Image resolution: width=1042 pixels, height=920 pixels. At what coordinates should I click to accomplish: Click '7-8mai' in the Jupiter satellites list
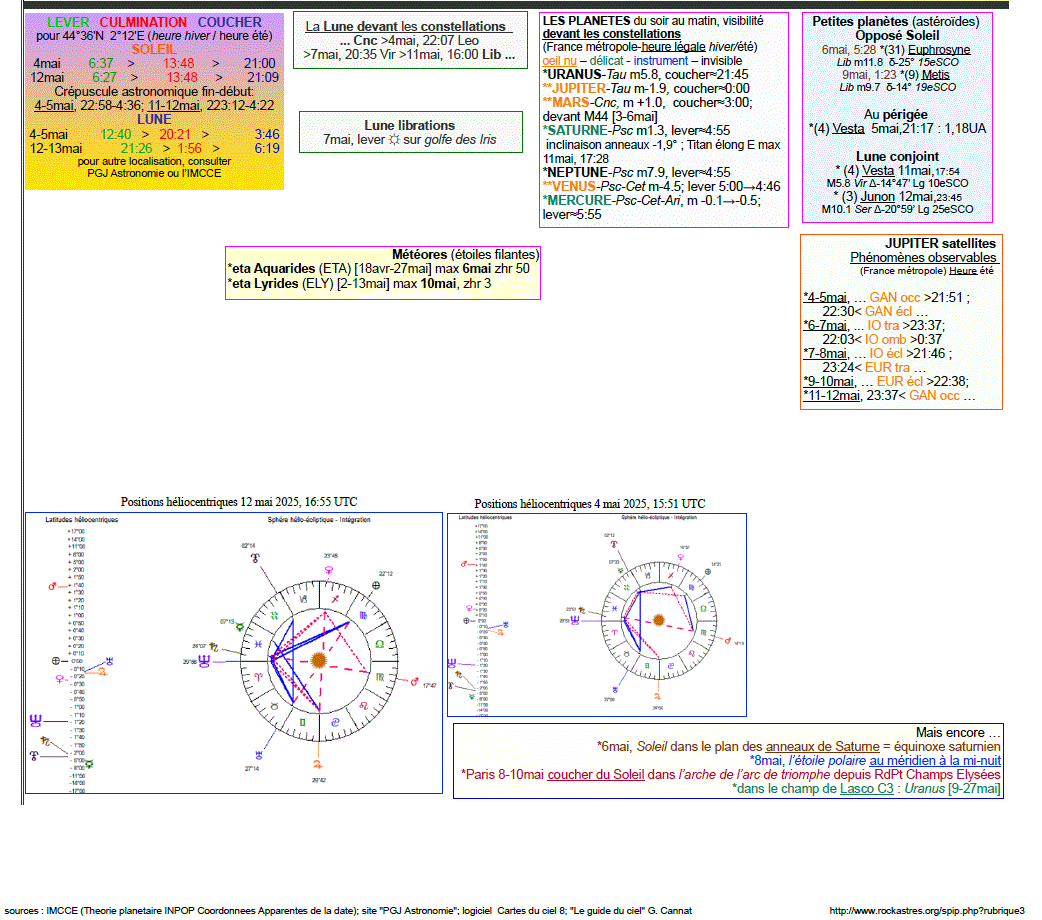point(827,354)
